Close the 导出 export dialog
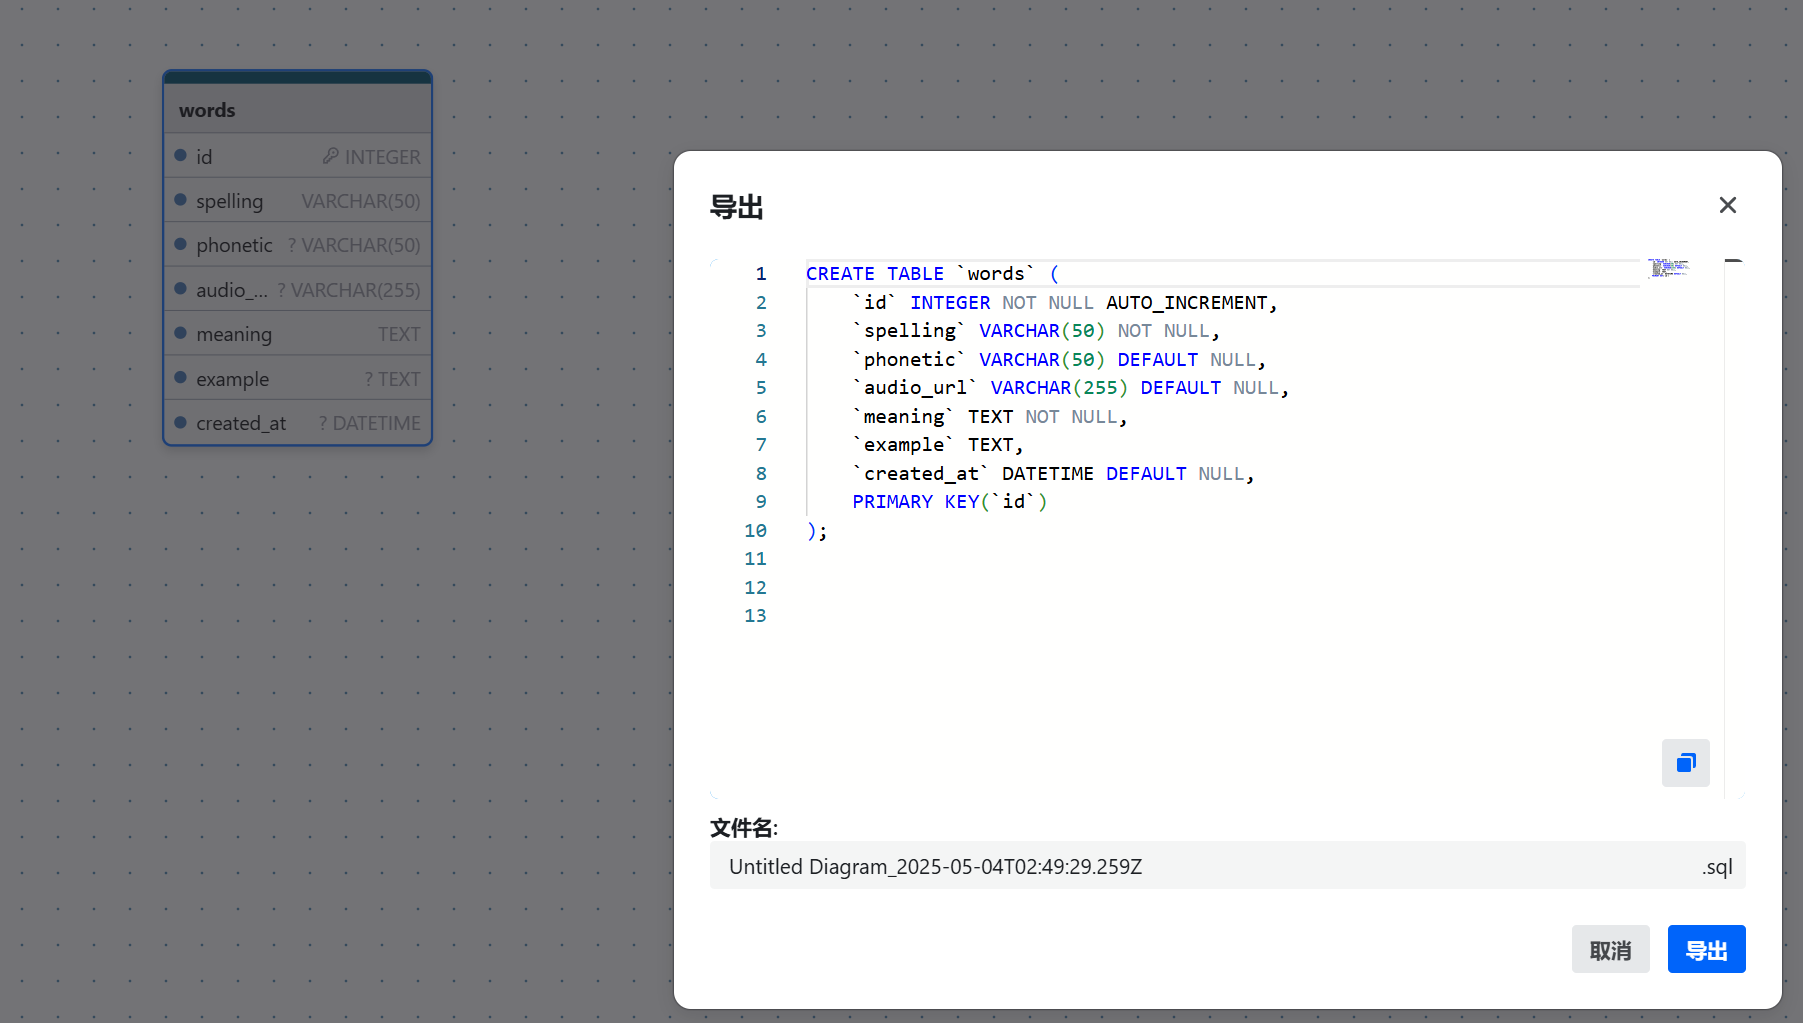 pyautogui.click(x=1727, y=205)
